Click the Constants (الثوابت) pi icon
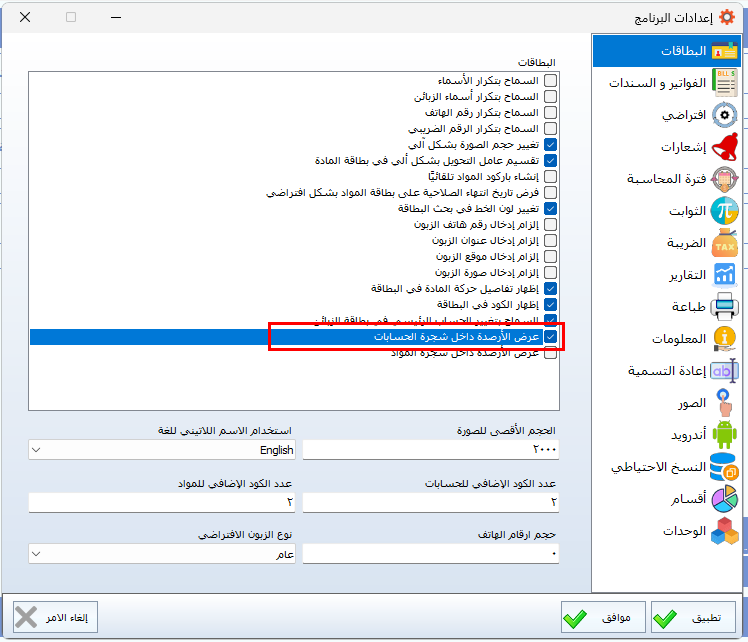 point(725,211)
